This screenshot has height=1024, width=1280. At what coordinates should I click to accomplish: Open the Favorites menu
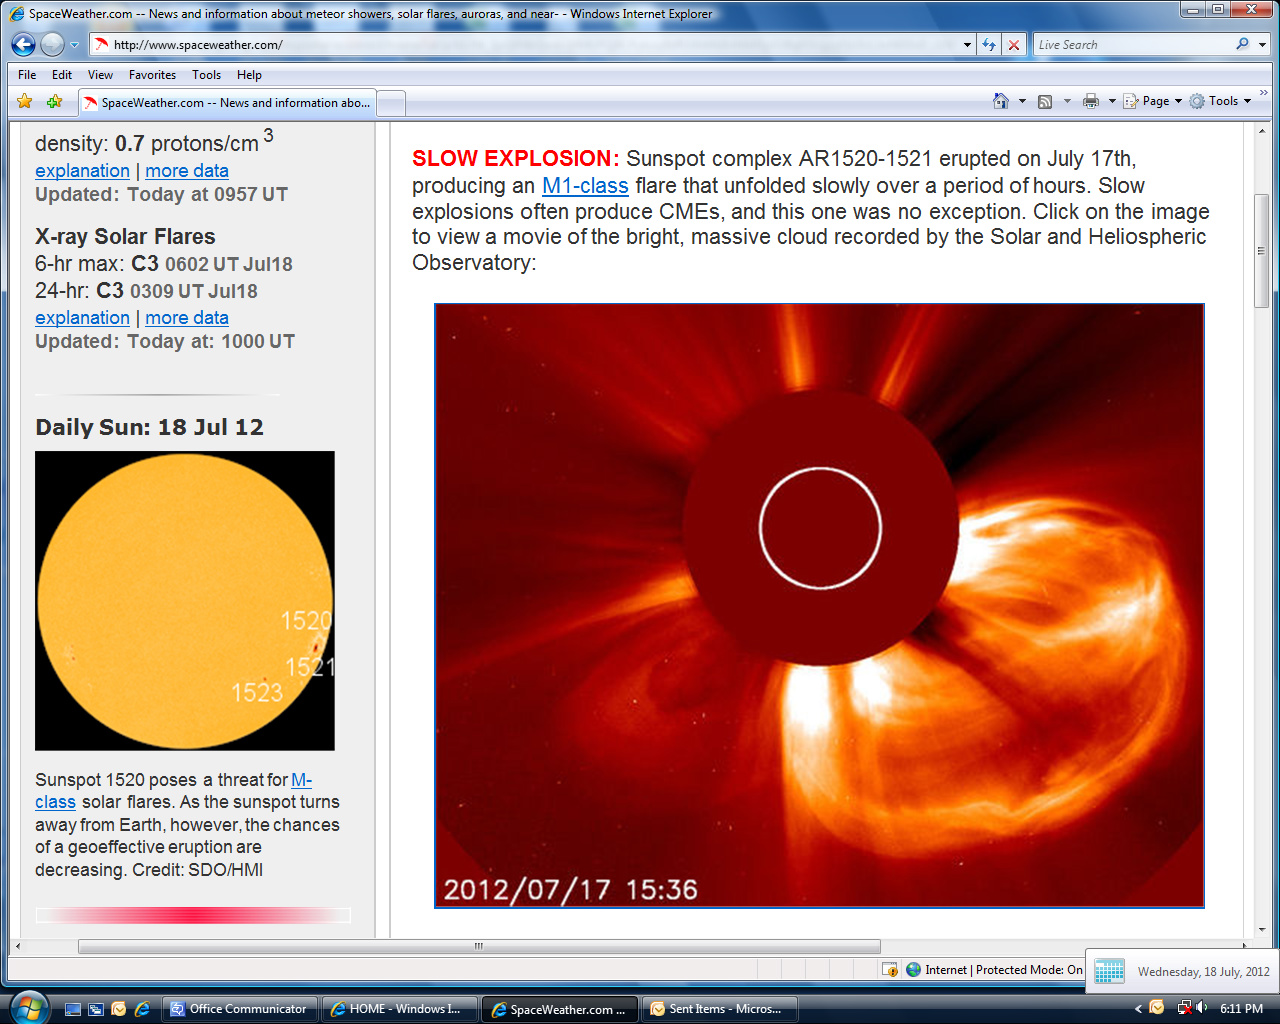152,75
